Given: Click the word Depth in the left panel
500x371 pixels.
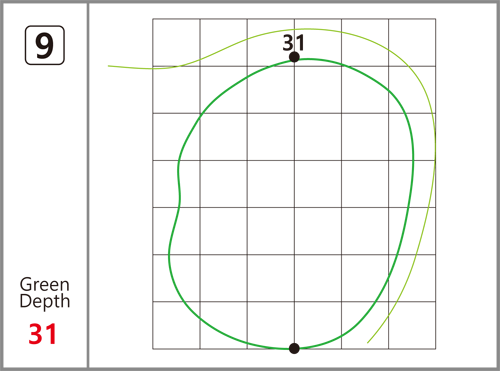Looking at the screenshot, I should 45,301.
